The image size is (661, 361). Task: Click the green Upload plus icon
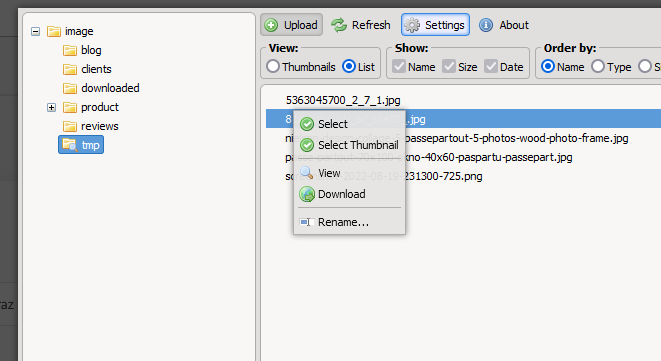click(271, 25)
